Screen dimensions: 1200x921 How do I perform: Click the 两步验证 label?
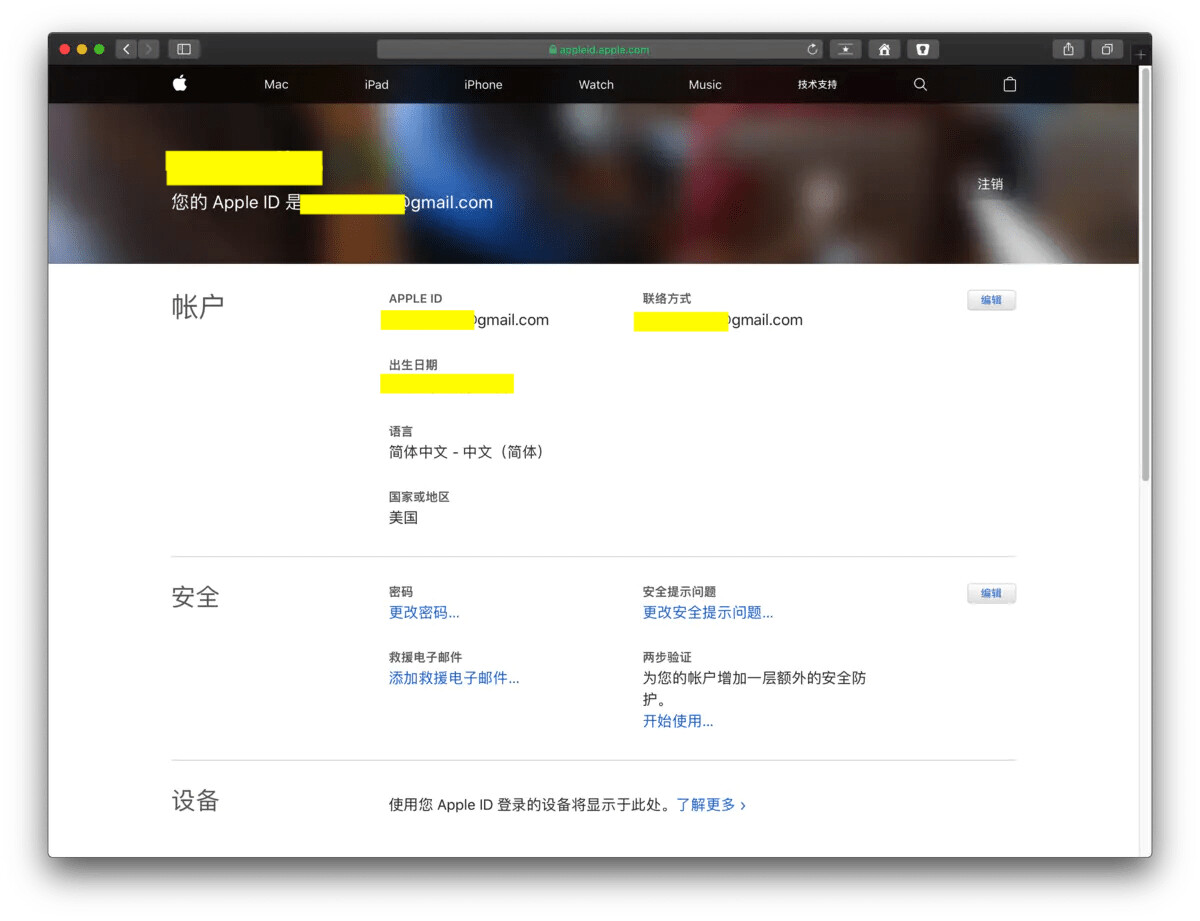(x=667, y=658)
